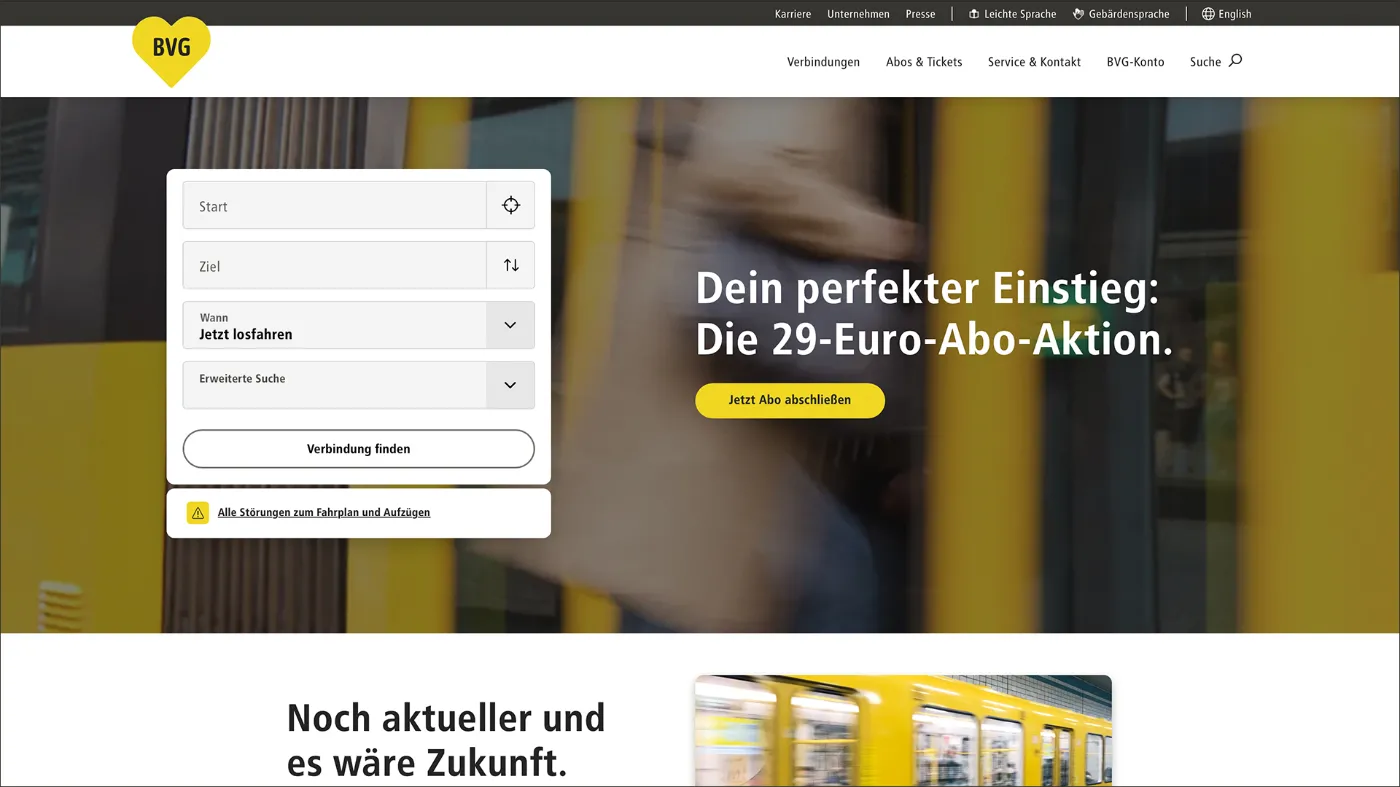Click the Leichte Sprache book icon

tap(974, 14)
